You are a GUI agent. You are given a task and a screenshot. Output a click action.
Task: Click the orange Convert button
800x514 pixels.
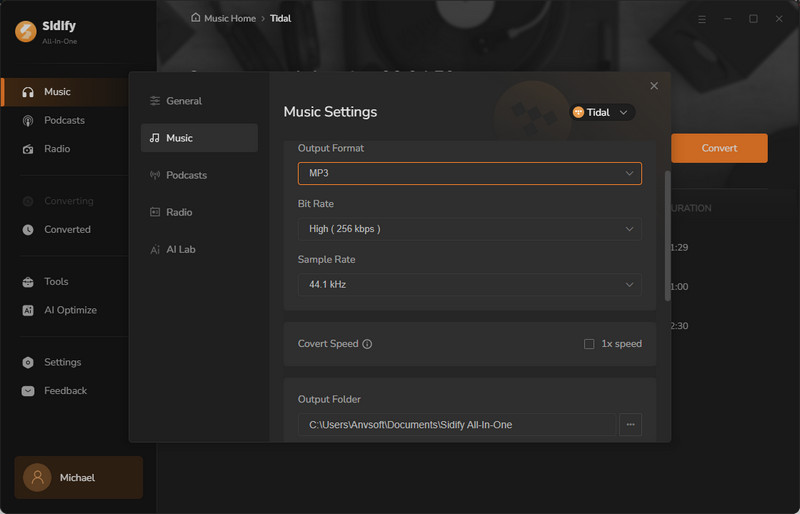pos(719,148)
